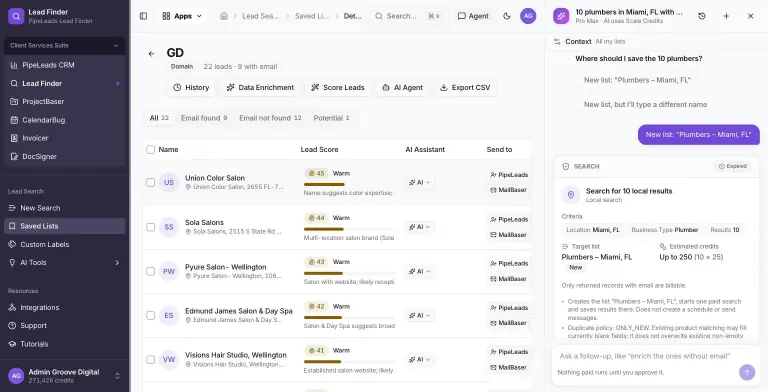Open AI dropdown for Sola Salons

point(419,227)
